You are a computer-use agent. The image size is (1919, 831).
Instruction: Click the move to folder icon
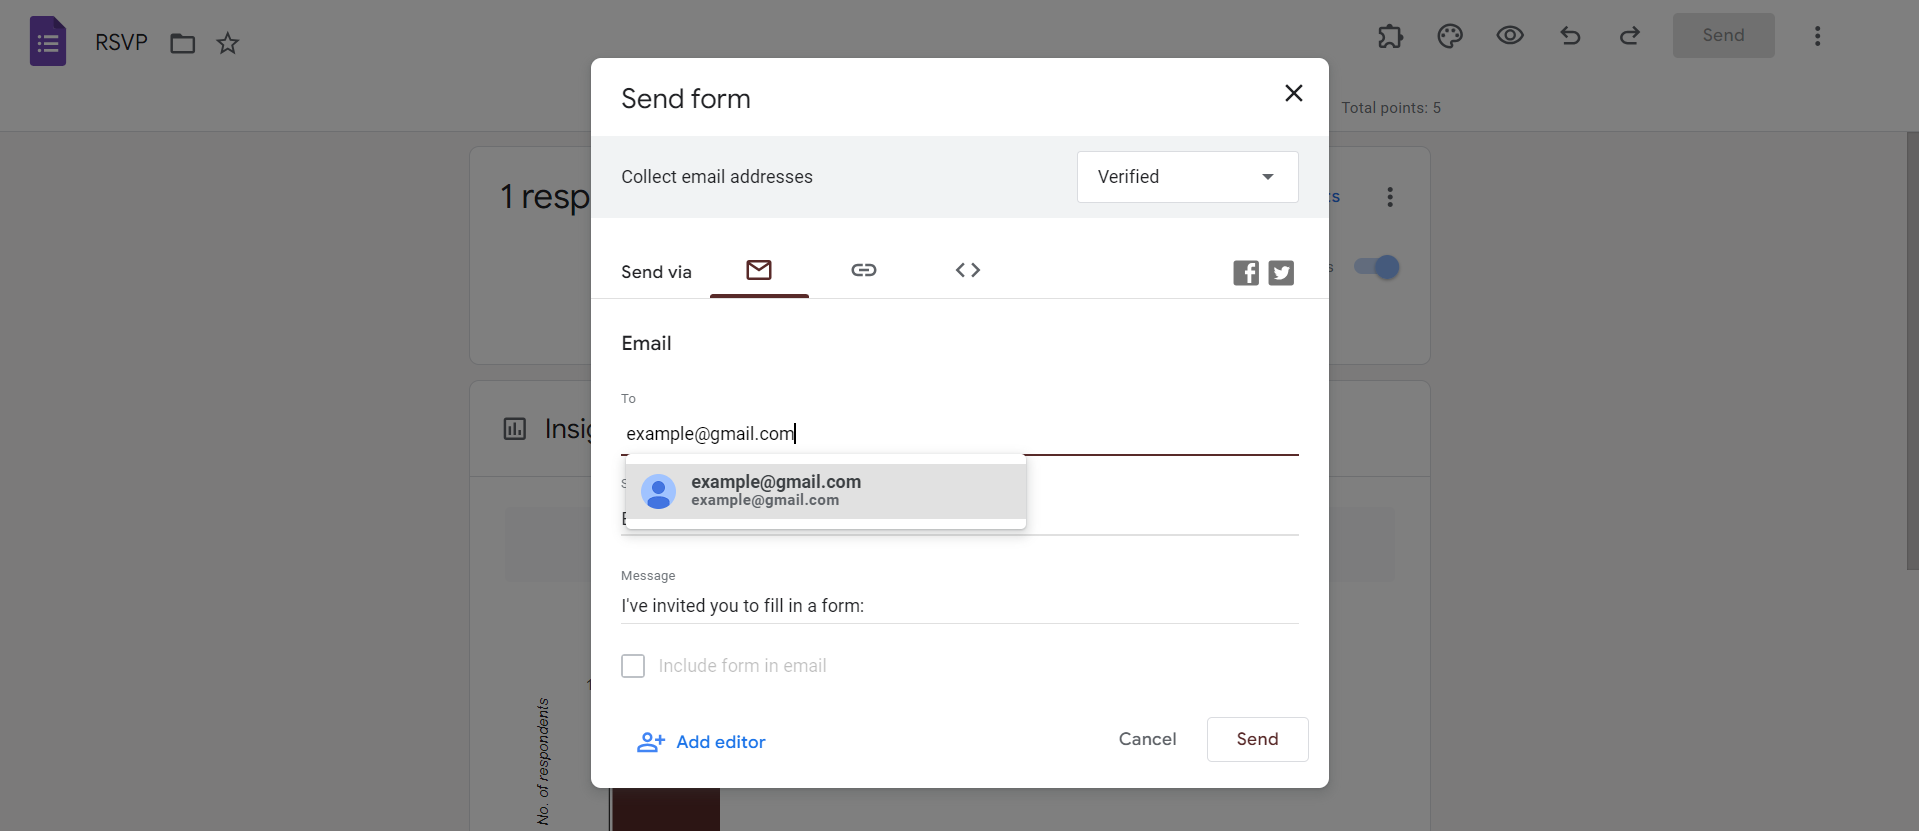[x=182, y=43]
